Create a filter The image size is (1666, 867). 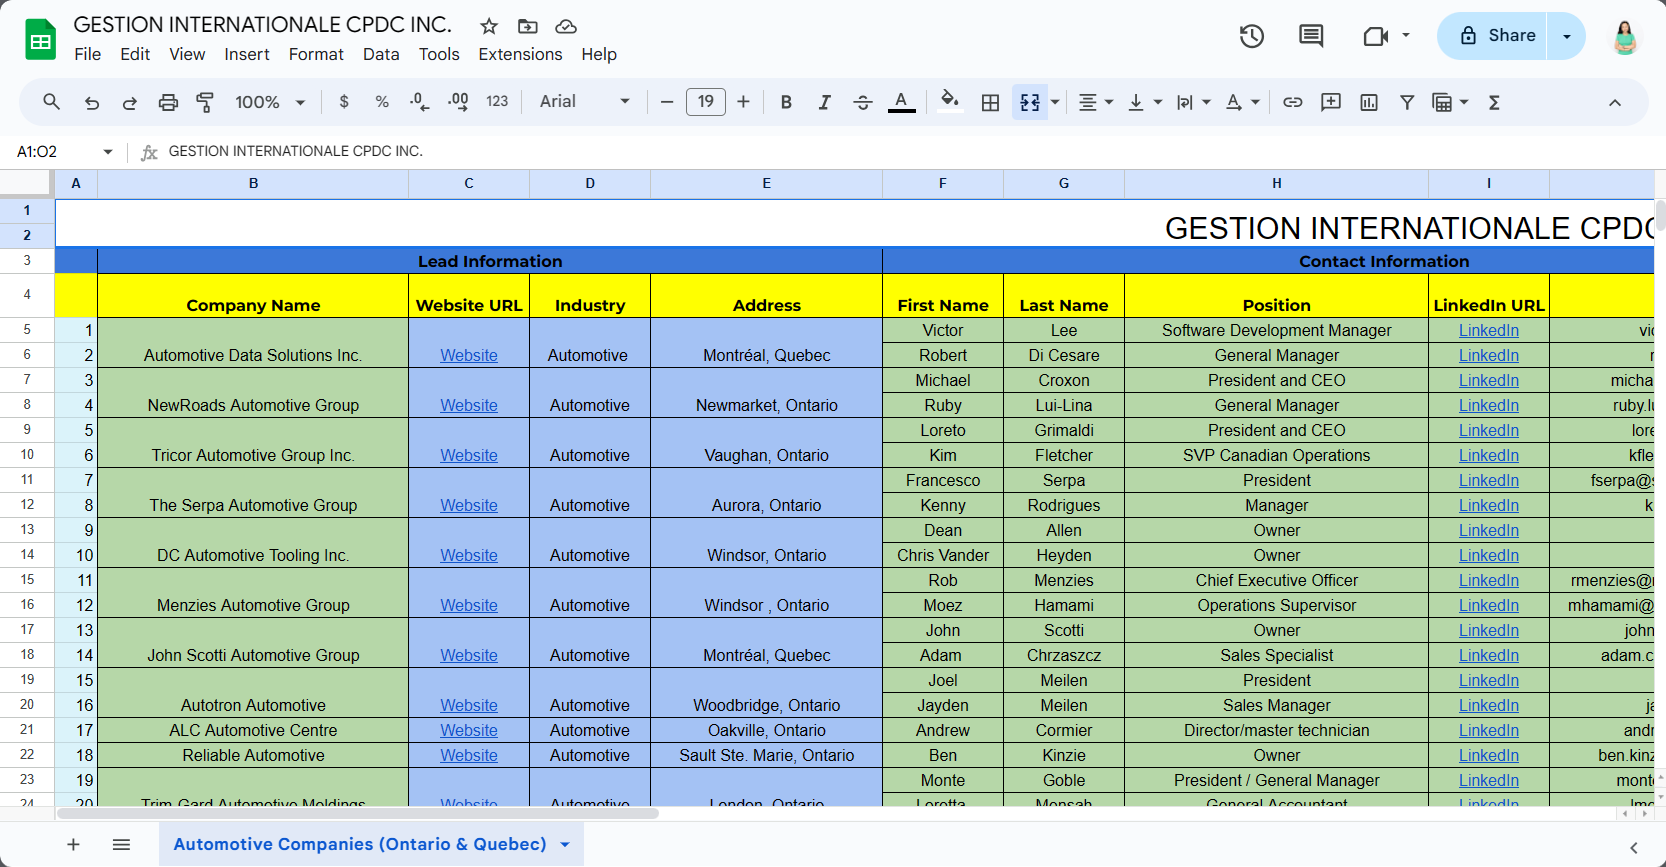pyautogui.click(x=1407, y=102)
